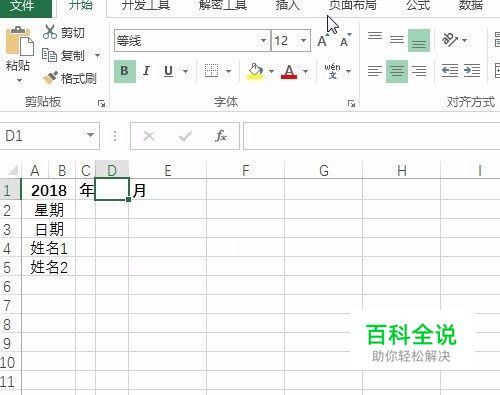Screen dimensions: 500x395
Task: Toggle center horizontal alignment
Action: (x=397, y=71)
